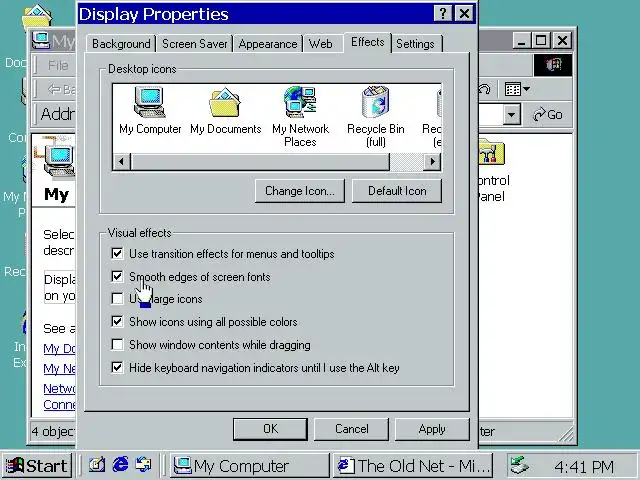This screenshot has height=480, width=640.
Task: Click the desktop icons scrollbar right arrow
Action: tap(432, 162)
